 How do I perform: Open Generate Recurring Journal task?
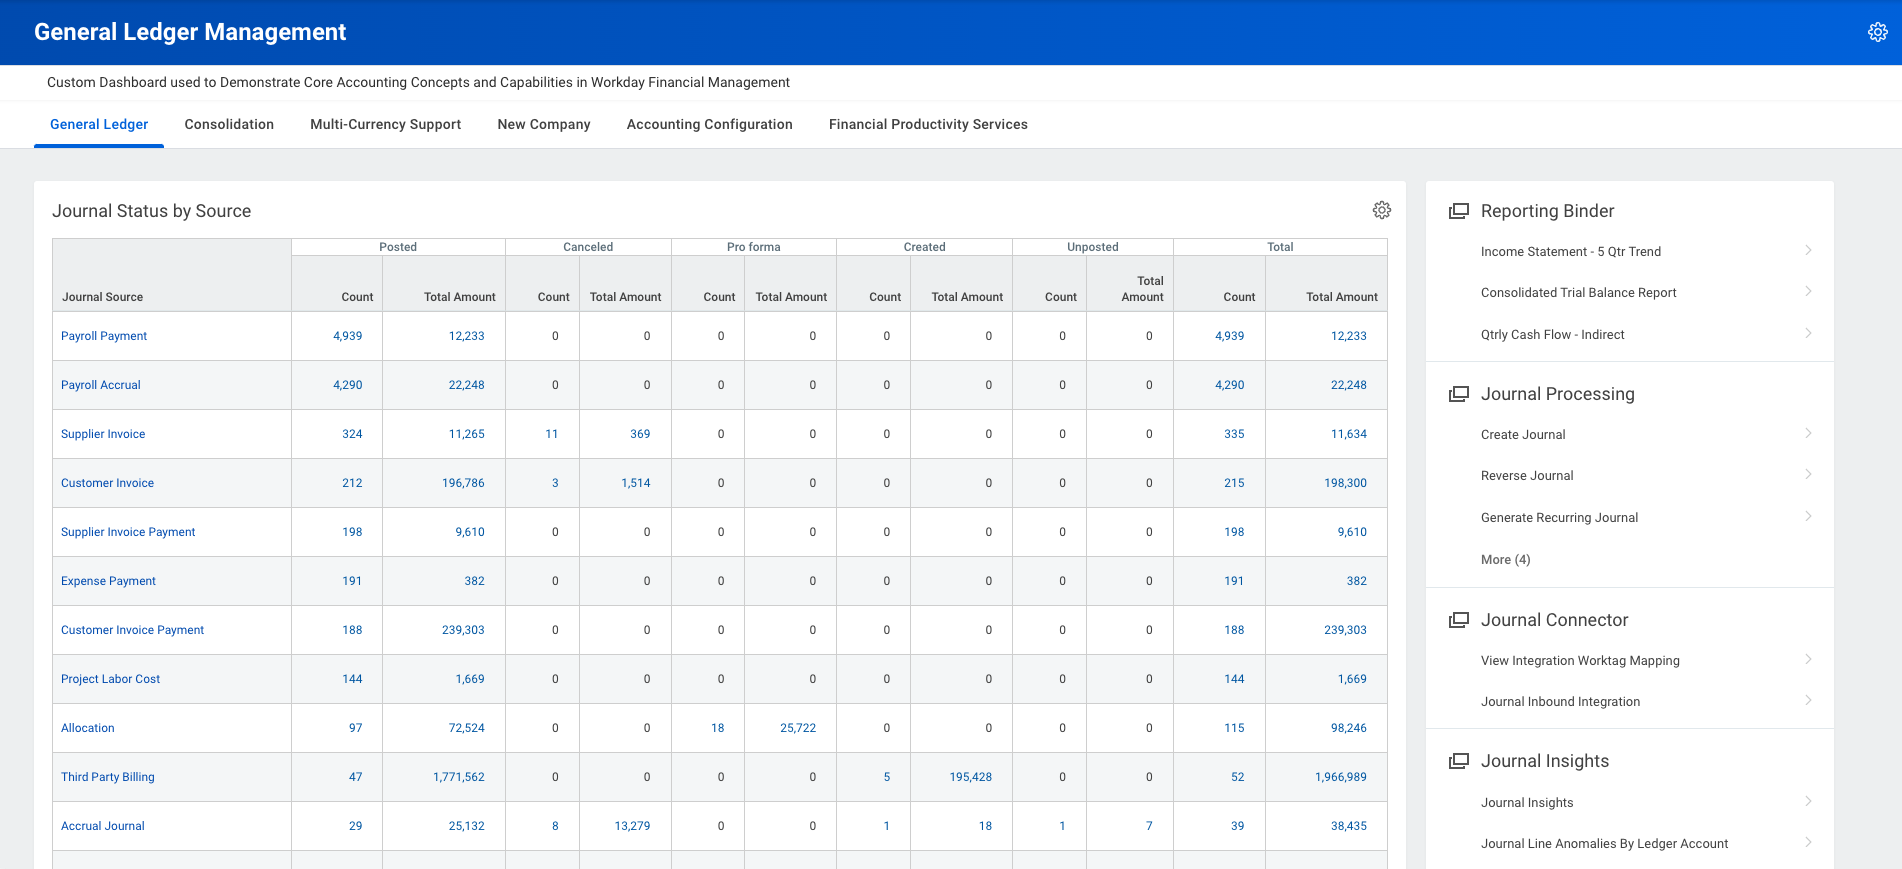pyautogui.click(x=1559, y=518)
